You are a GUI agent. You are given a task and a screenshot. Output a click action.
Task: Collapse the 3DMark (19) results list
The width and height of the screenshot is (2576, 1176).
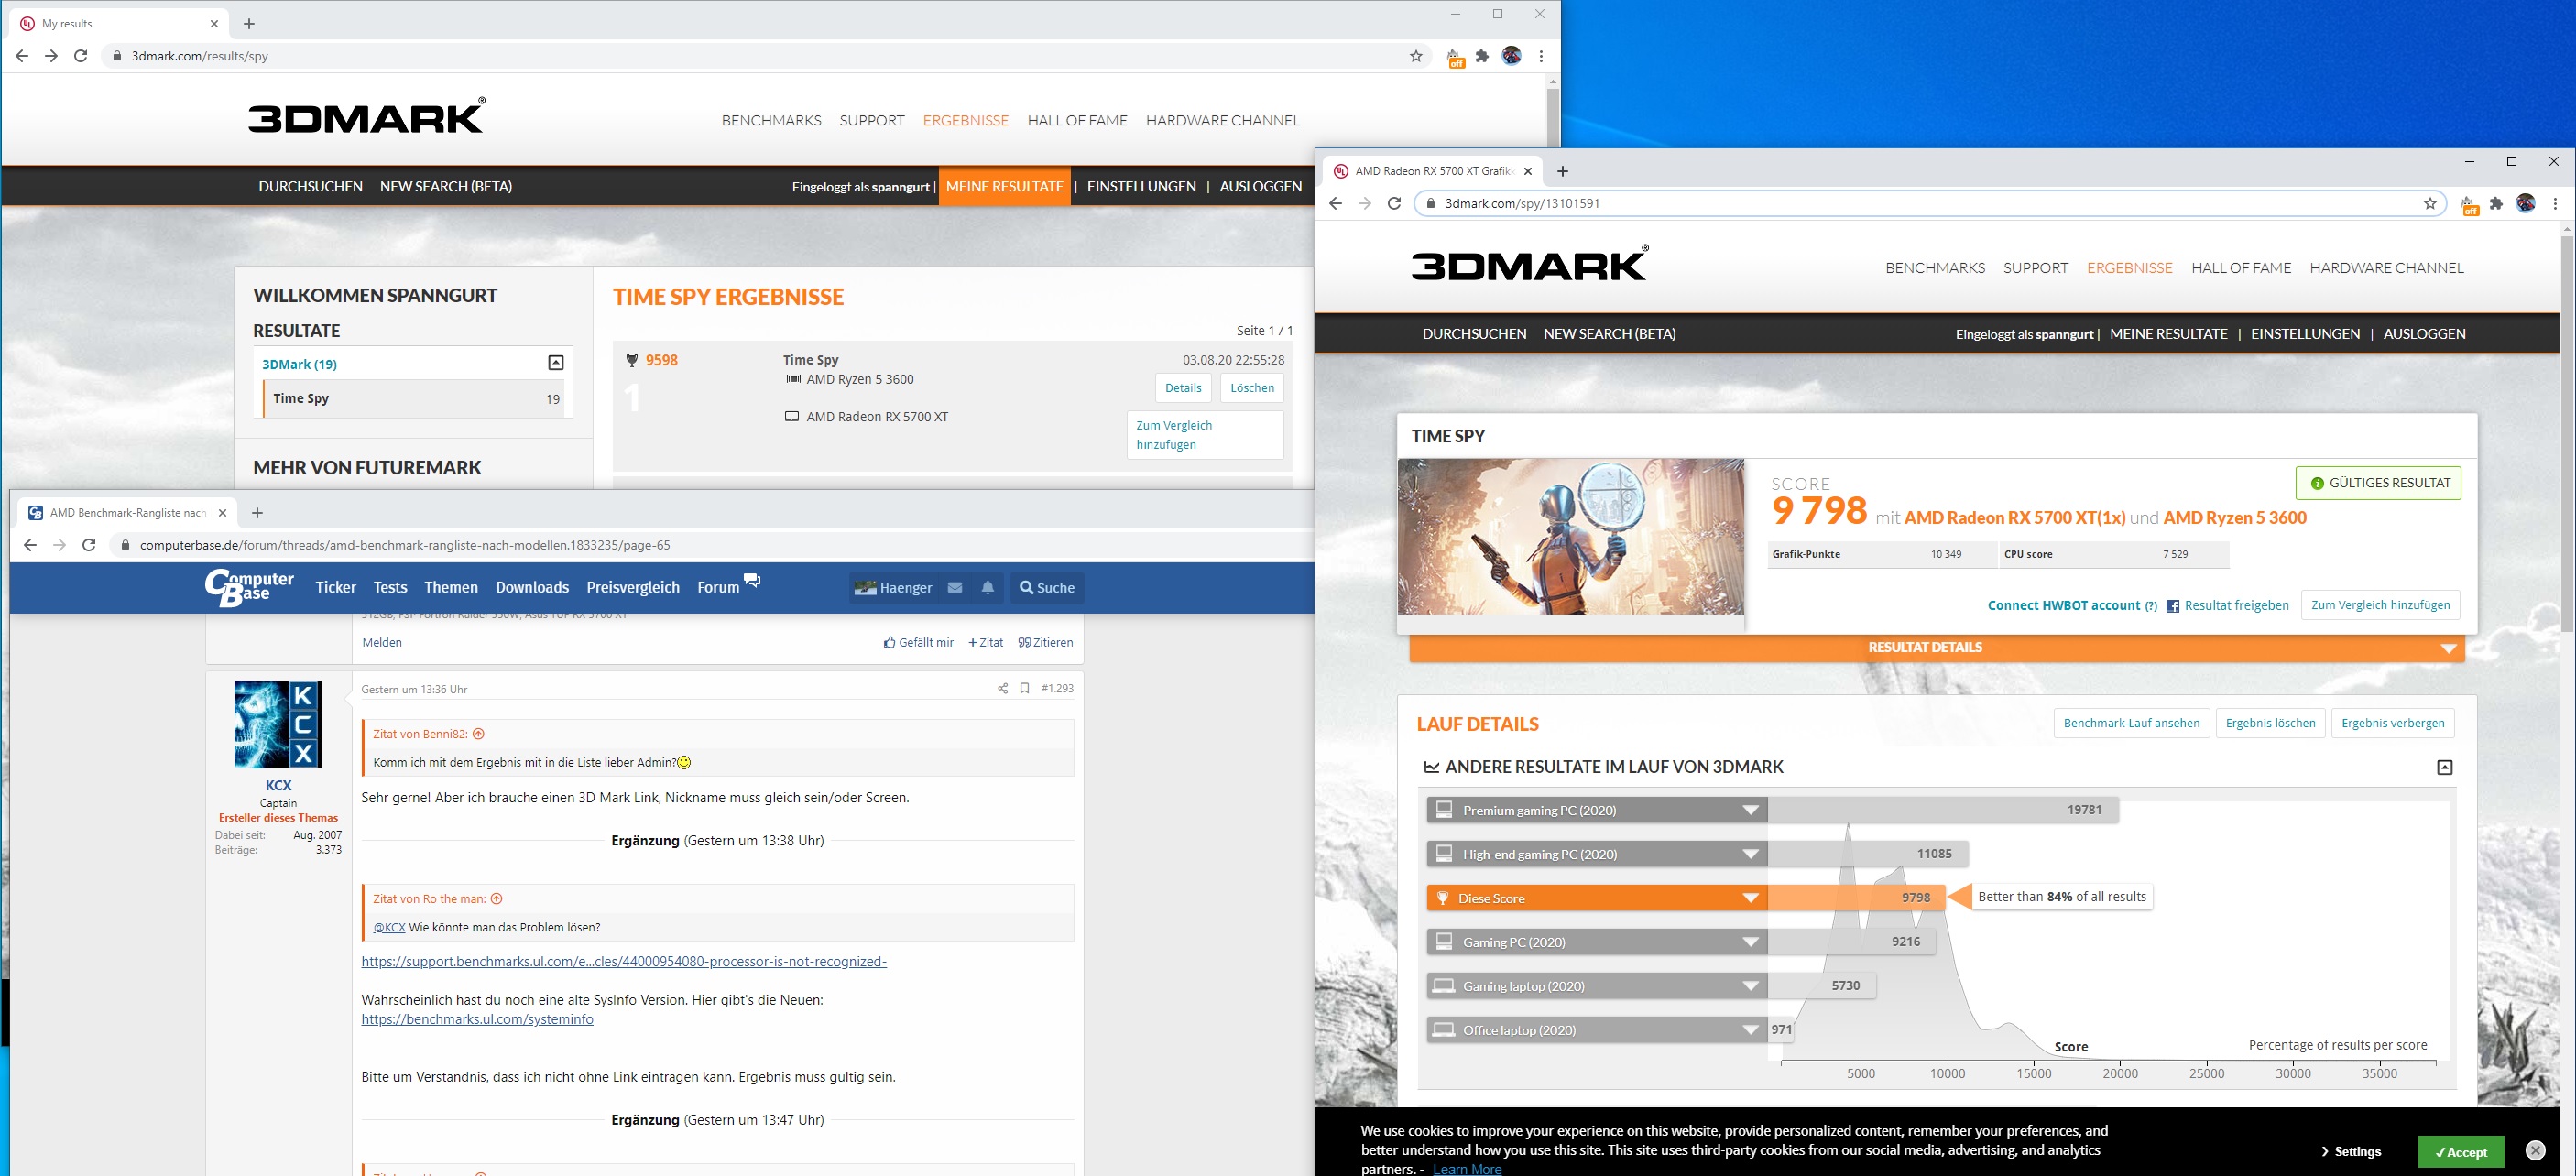click(556, 363)
